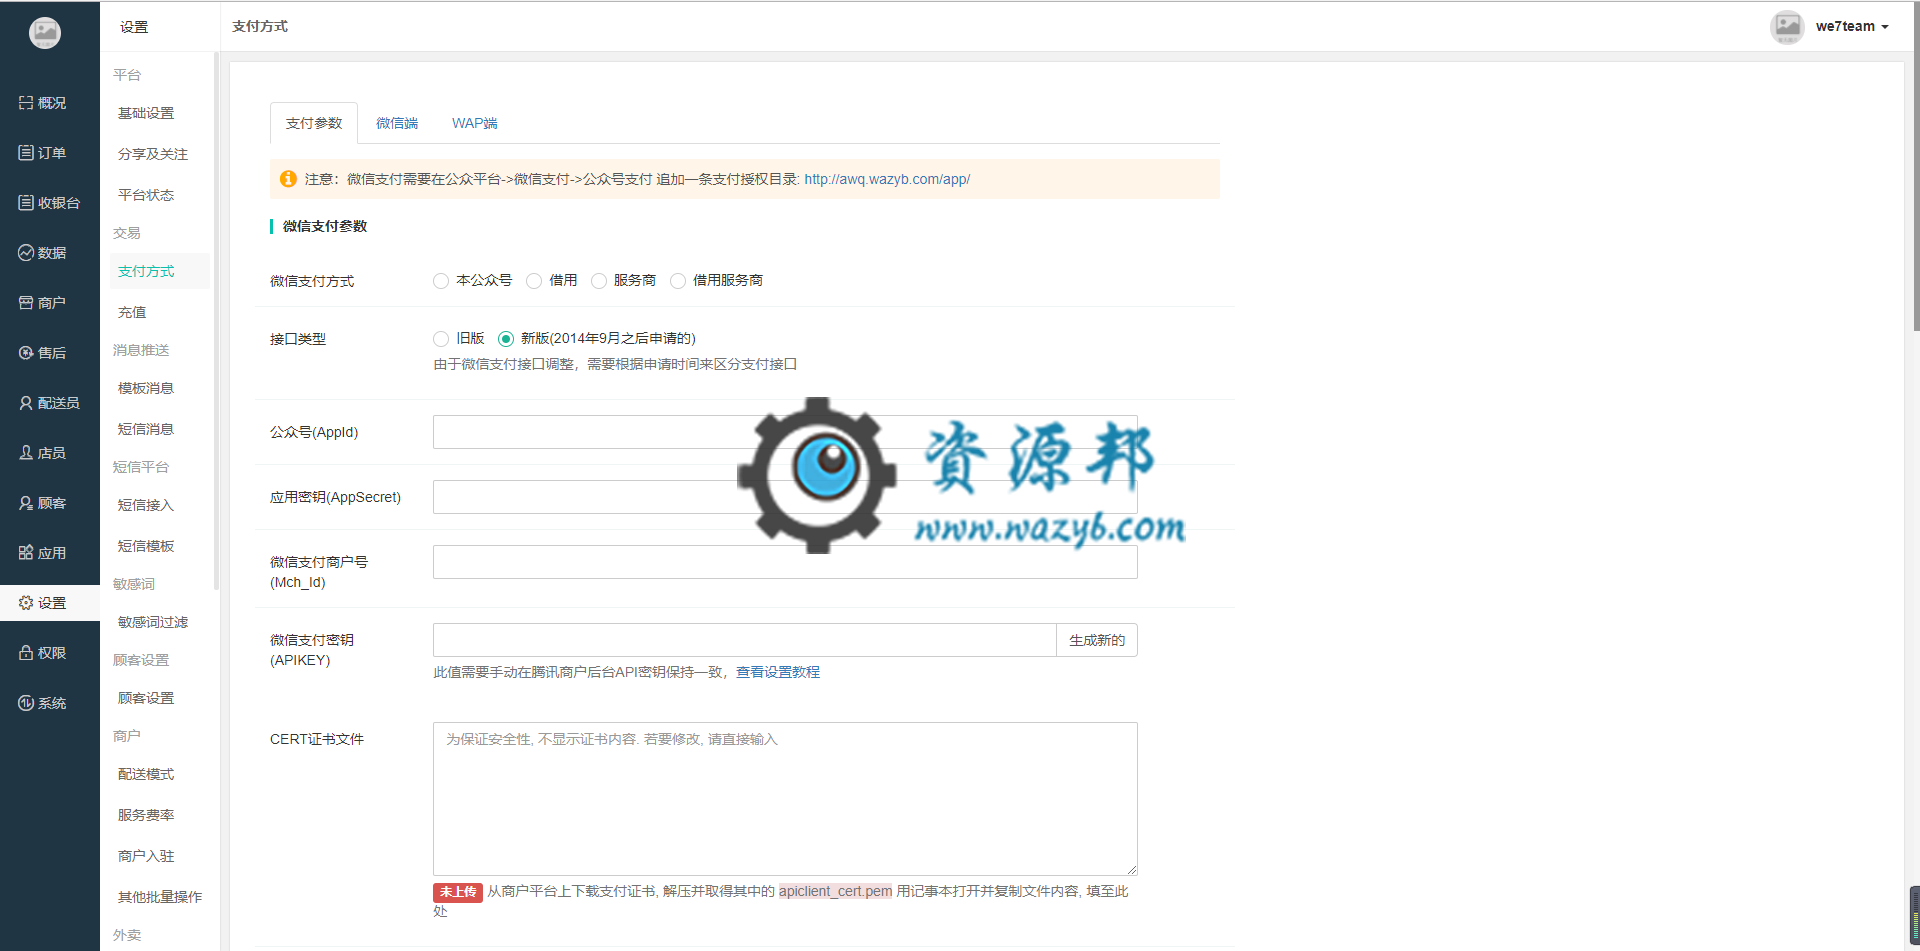Screen dimensions: 1920x951
Task: Click the 生成新的 generate key button
Action: point(1097,640)
